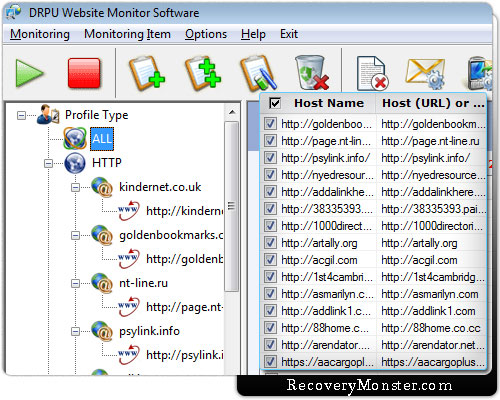Uncheck the https://aacargopl... row checkbox
Image resolution: width=500 pixels, height=400 pixels.
[270, 362]
